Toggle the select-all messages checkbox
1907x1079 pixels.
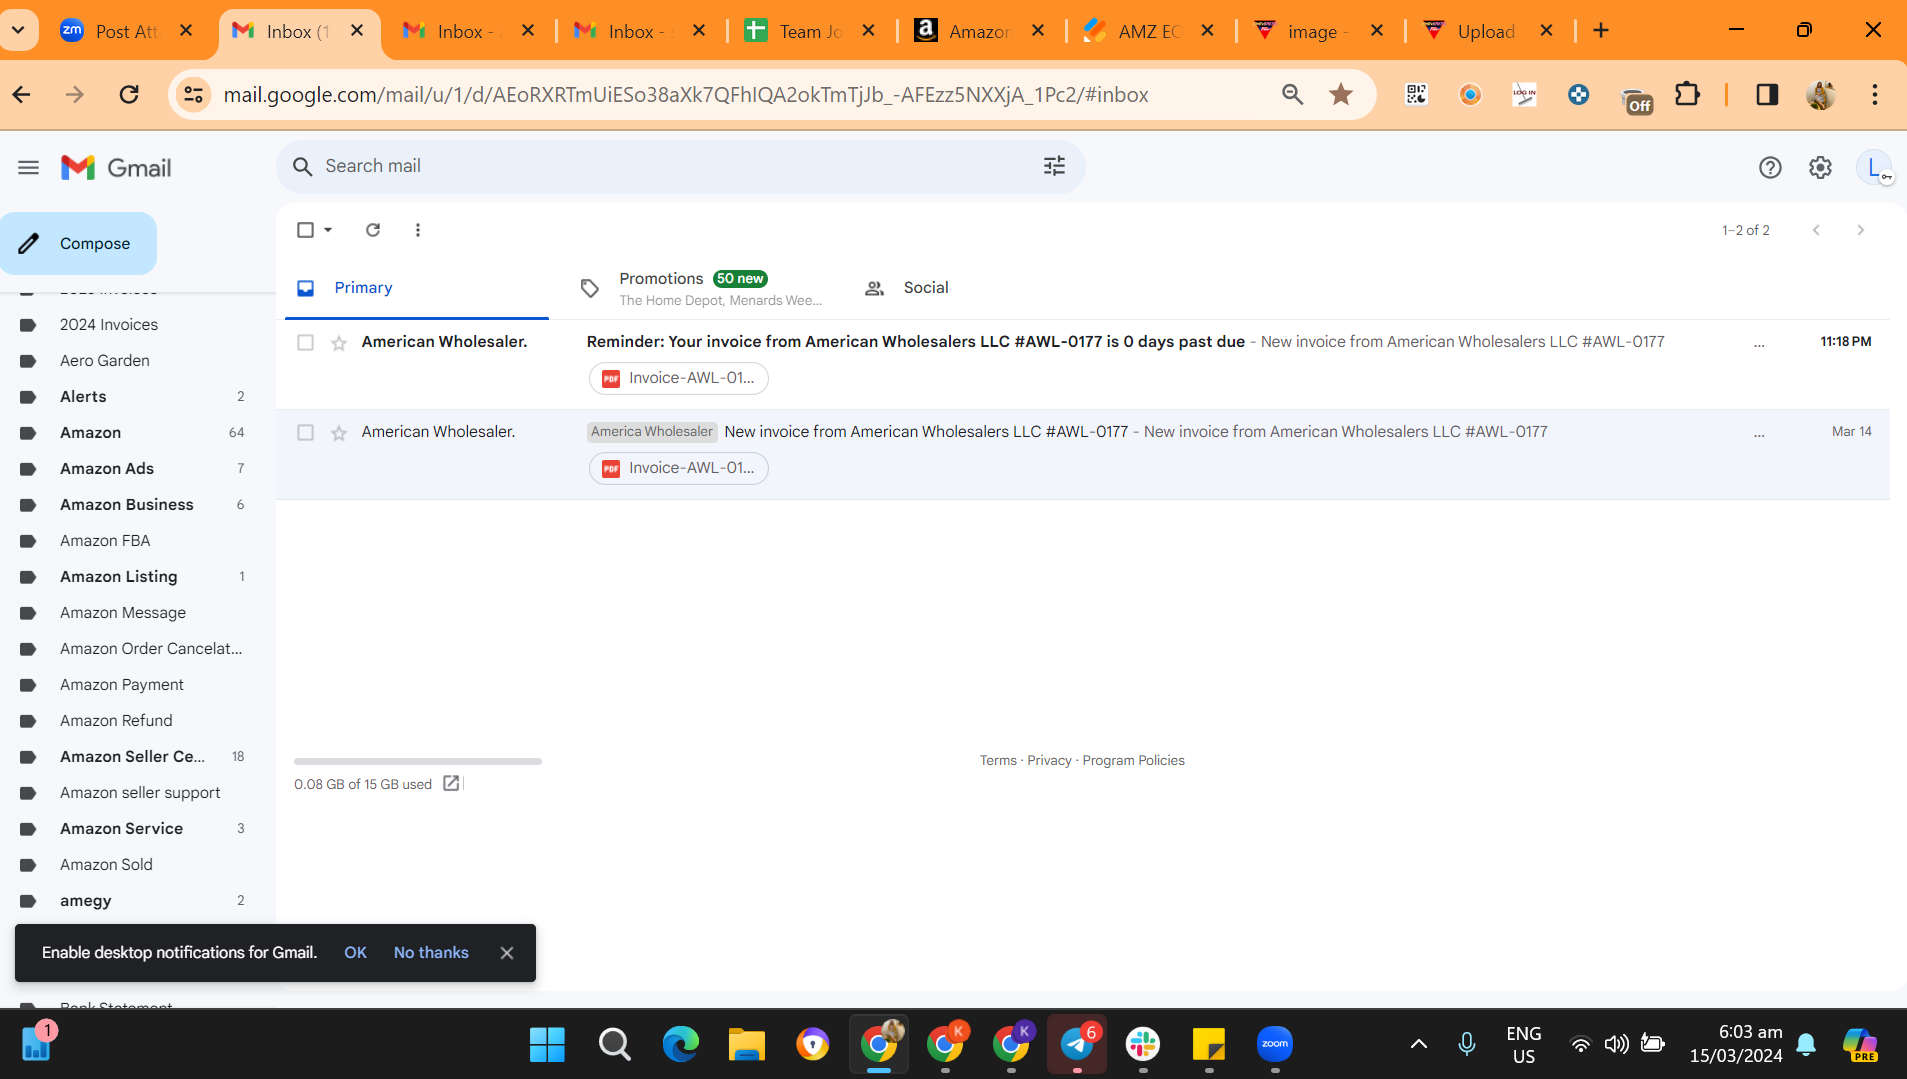[x=305, y=230]
